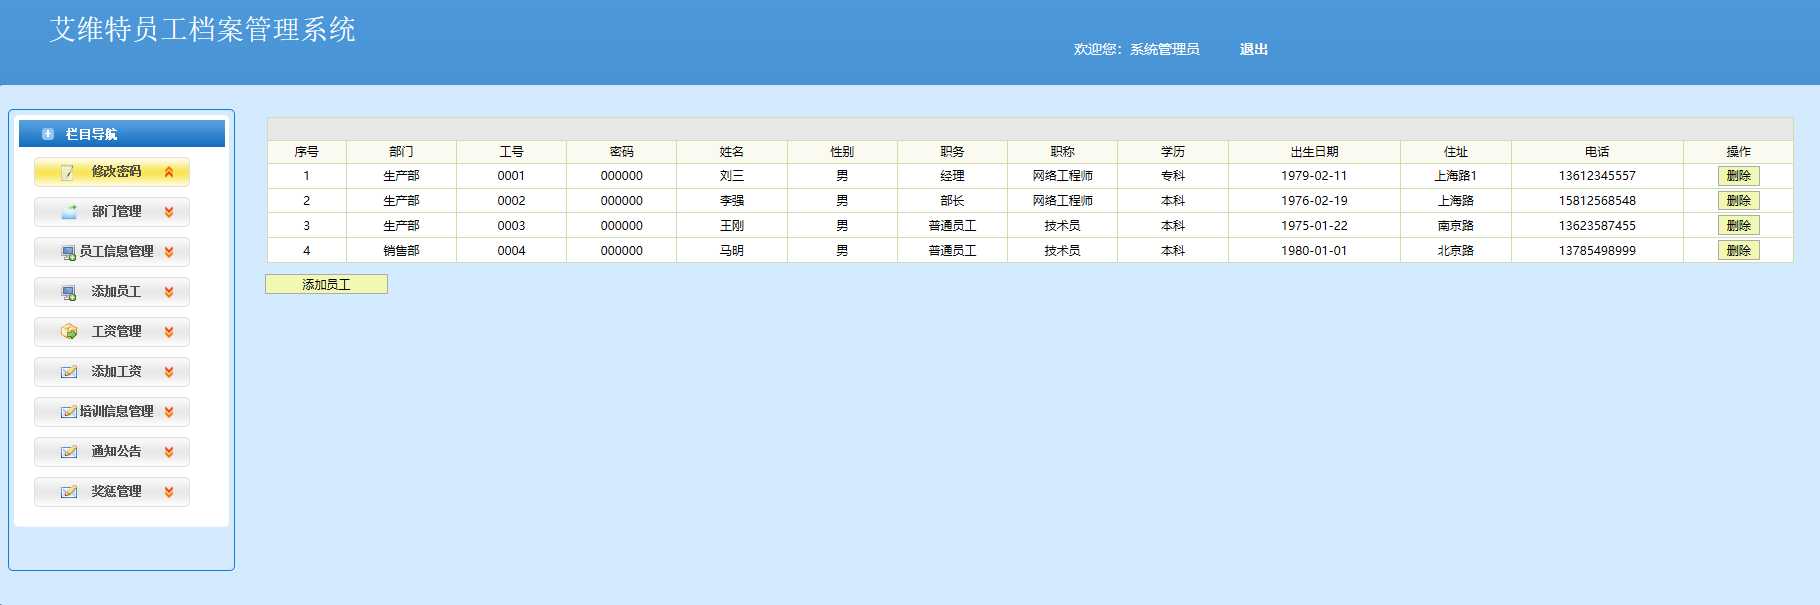The image size is (1820, 605).
Task: Click the plus icon beside 栏目导航
Action: [x=48, y=134]
